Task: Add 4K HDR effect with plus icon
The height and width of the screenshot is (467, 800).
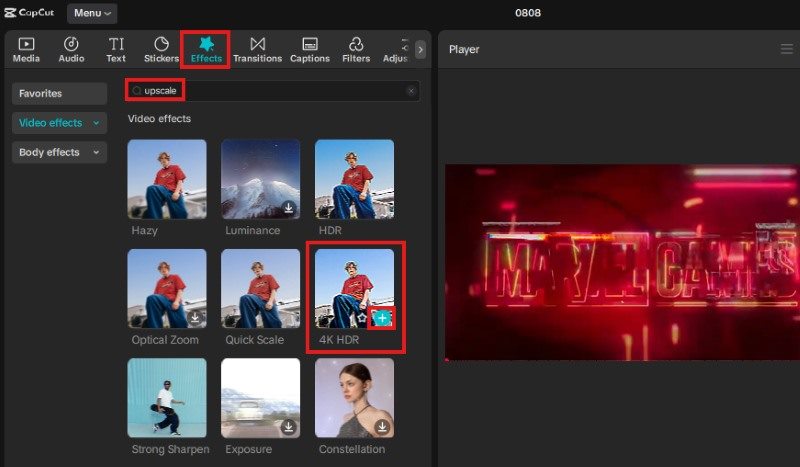Action: point(382,318)
